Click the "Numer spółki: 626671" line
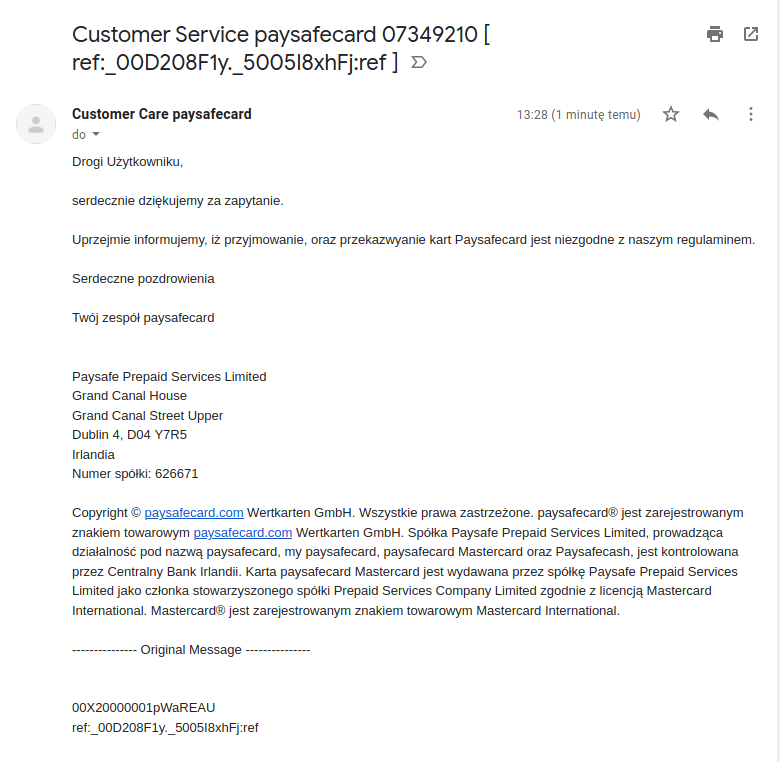Screen dimensions: 780x762 tap(135, 473)
